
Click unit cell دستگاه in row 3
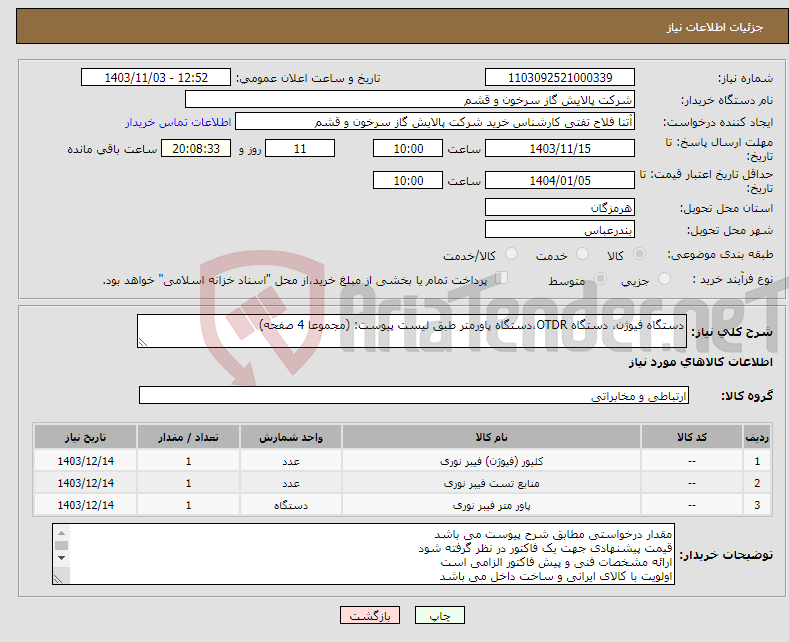(291, 505)
